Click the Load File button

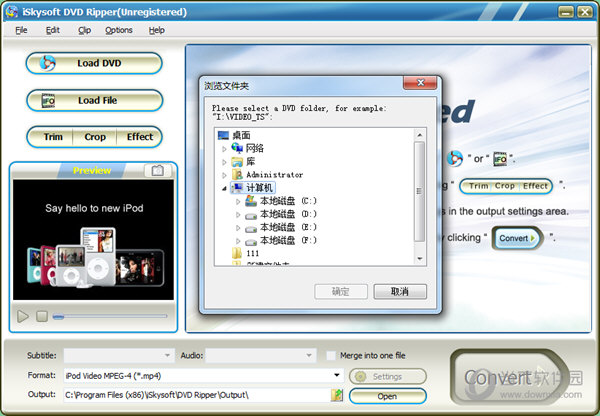pyautogui.click(x=95, y=100)
